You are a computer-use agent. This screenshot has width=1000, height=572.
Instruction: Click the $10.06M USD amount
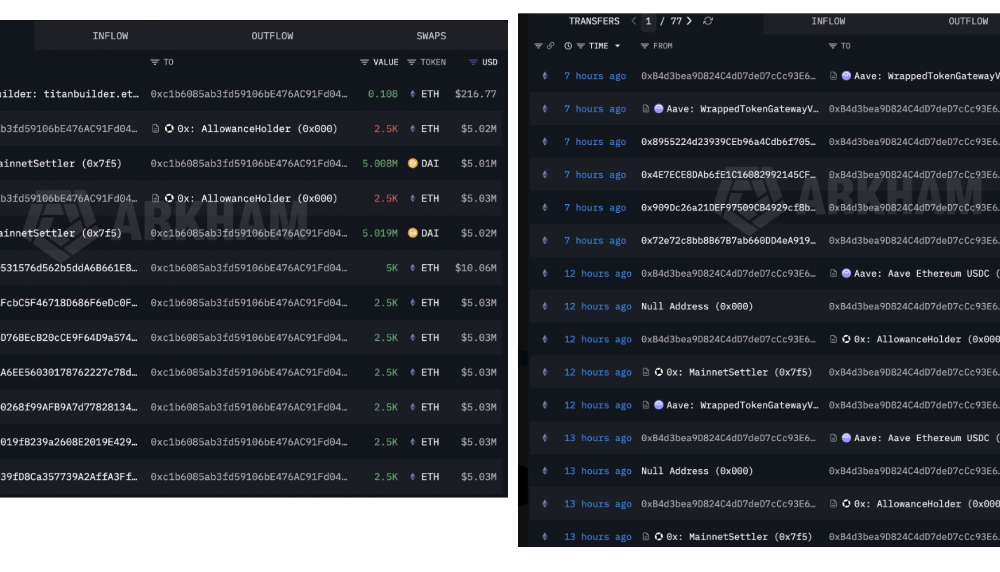pos(476,268)
